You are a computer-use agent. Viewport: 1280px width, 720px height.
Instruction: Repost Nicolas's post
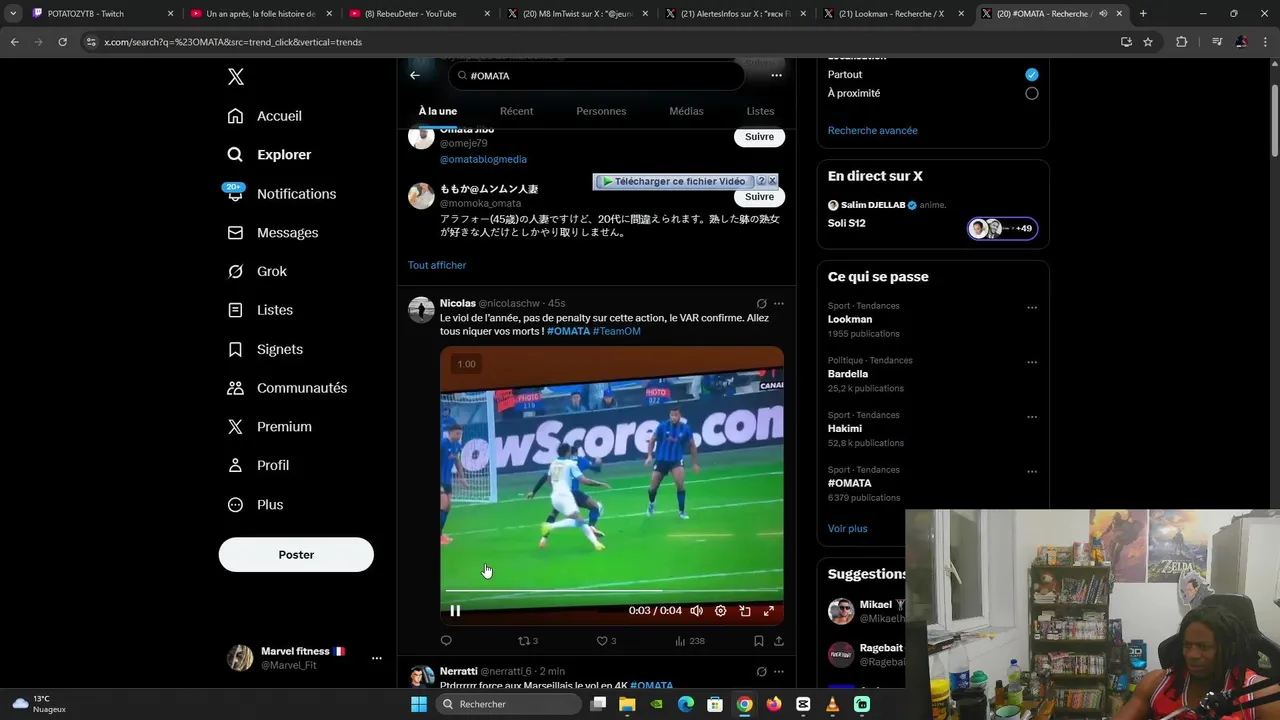click(x=527, y=641)
